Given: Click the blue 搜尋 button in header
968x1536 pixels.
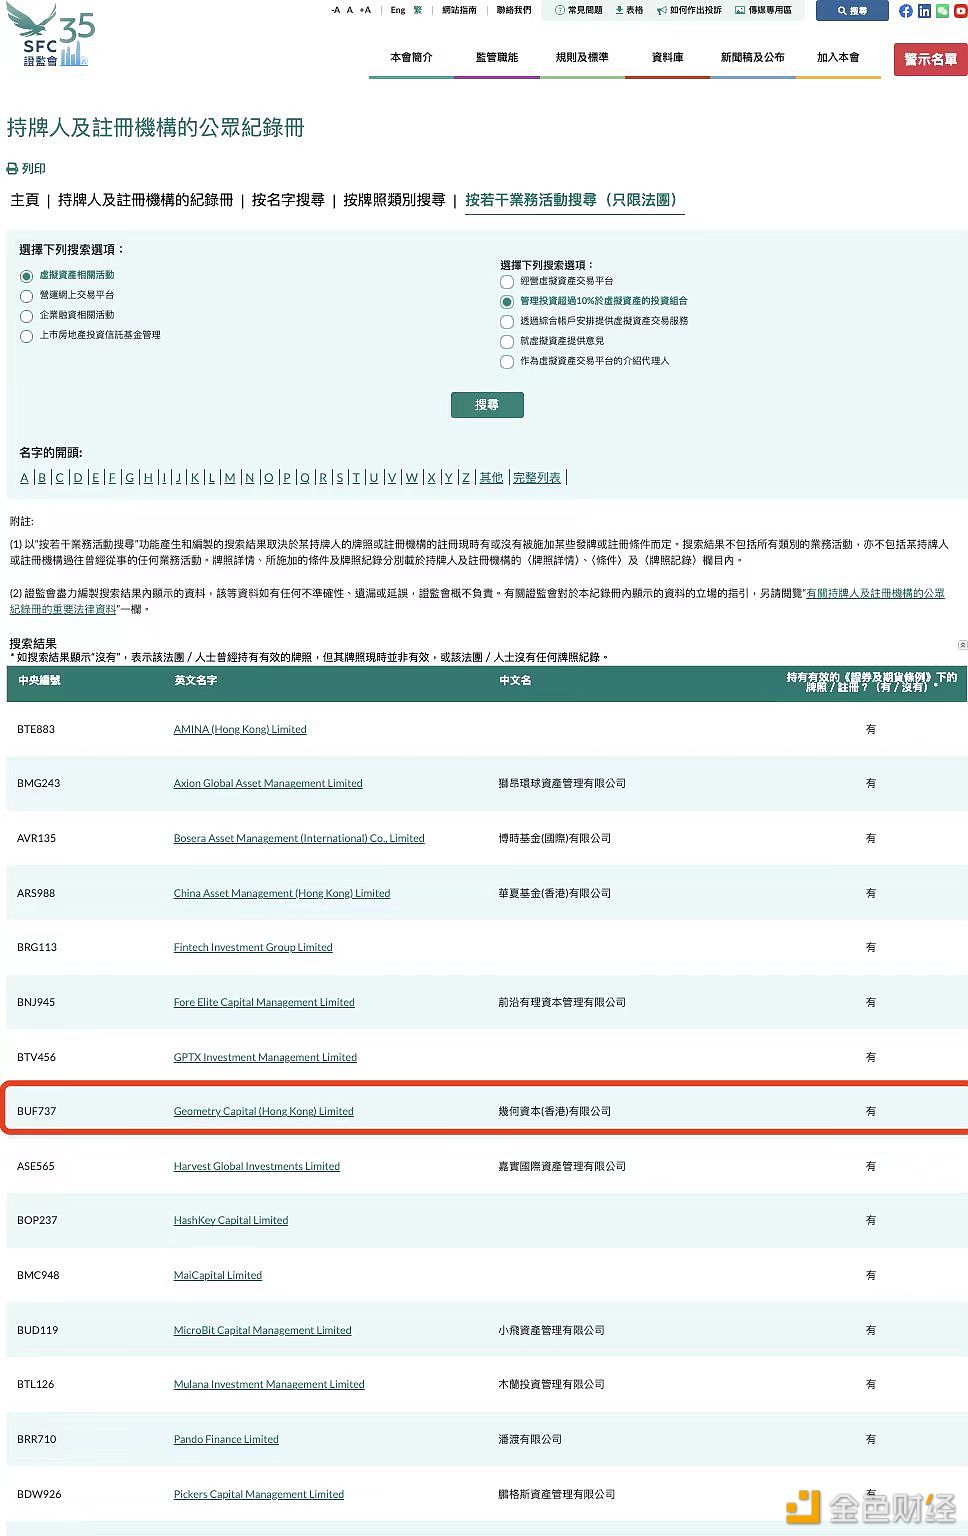Looking at the screenshot, I should point(852,11).
